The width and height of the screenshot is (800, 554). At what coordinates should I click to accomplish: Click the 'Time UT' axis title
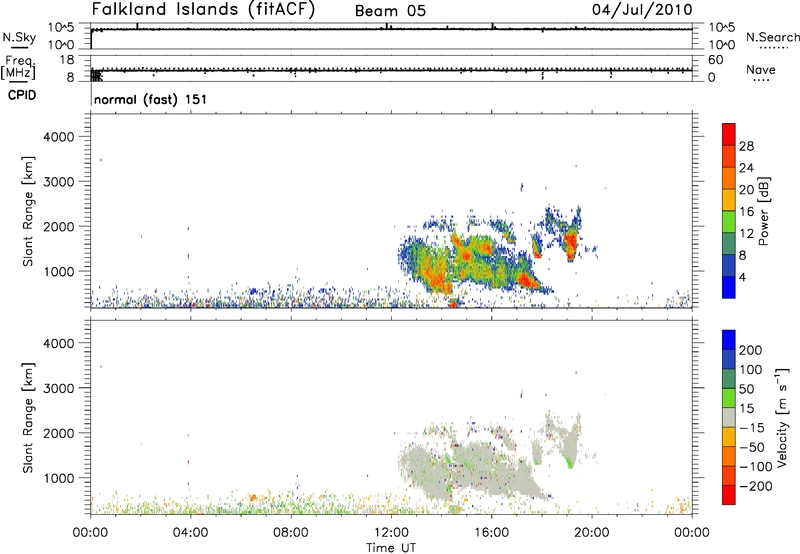click(391, 548)
